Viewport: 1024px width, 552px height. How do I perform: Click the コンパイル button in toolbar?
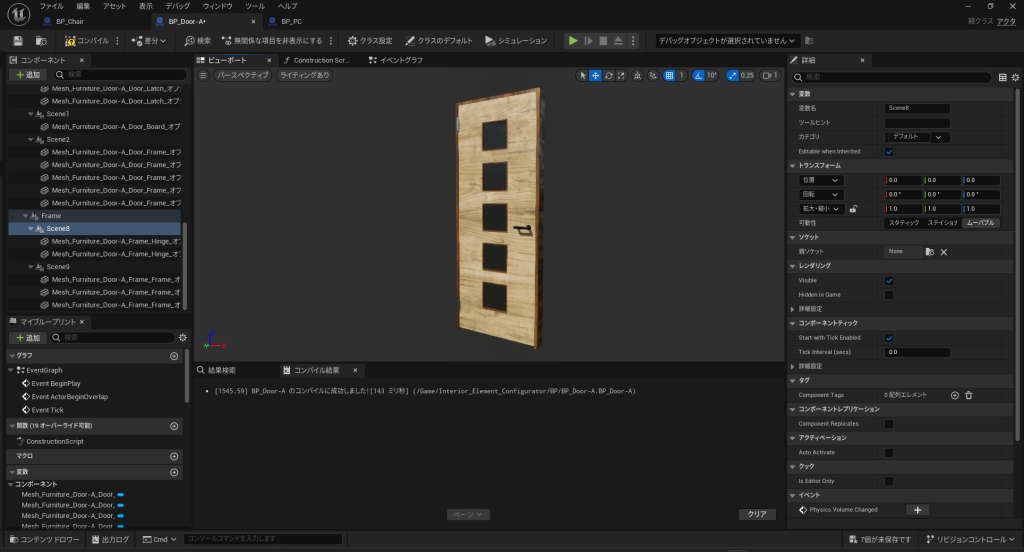coord(87,41)
